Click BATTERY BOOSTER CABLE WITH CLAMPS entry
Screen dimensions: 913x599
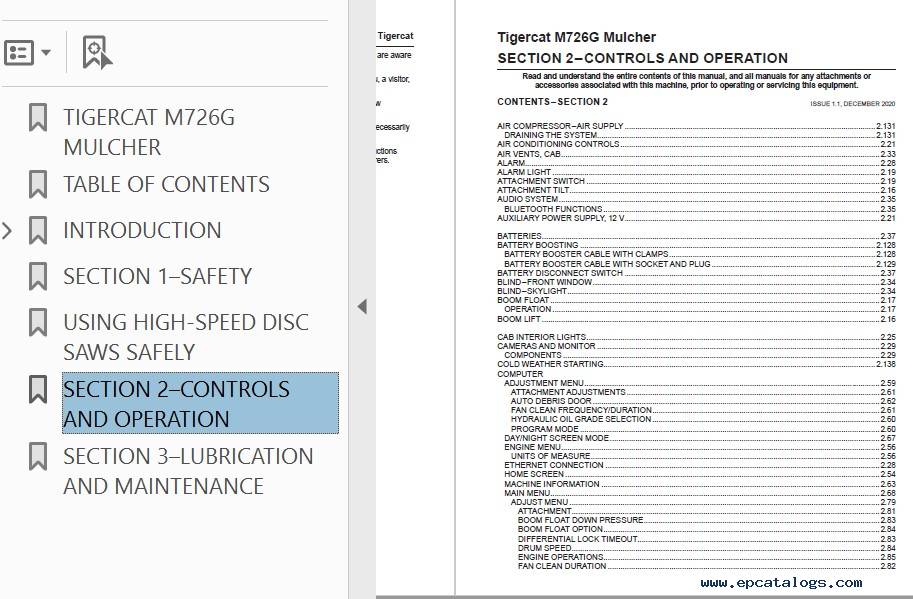click(700, 254)
